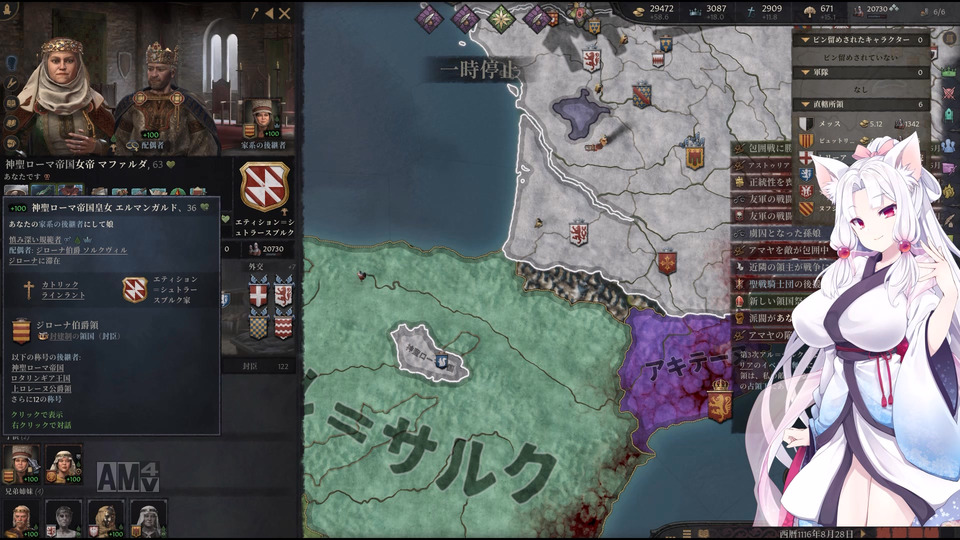Image resolution: width=960 pixels, height=540 pixels.
Task: Open the カトリック faith link
Action: 60,285
